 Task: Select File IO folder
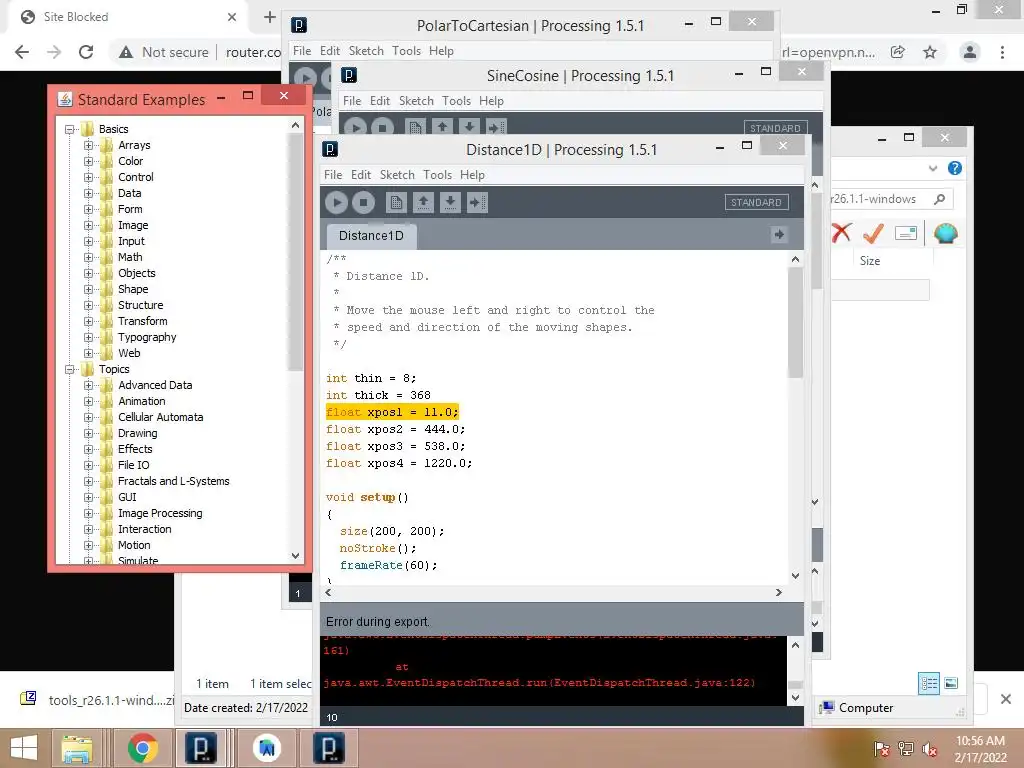coord(133,465)
